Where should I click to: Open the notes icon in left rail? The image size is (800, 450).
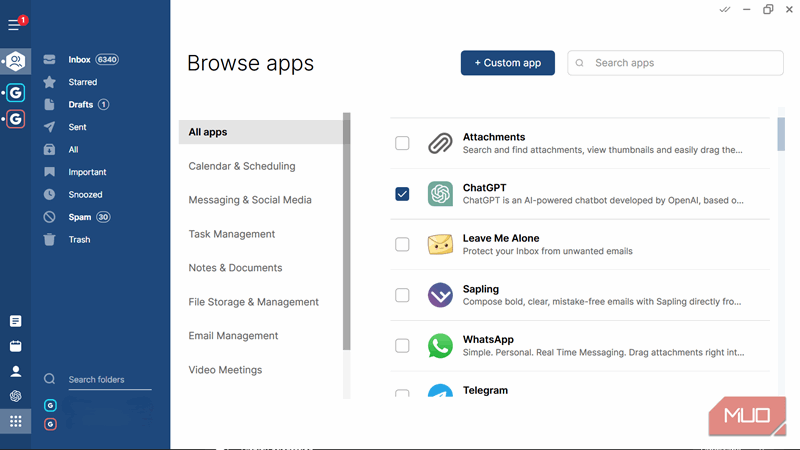click(15, 321)
